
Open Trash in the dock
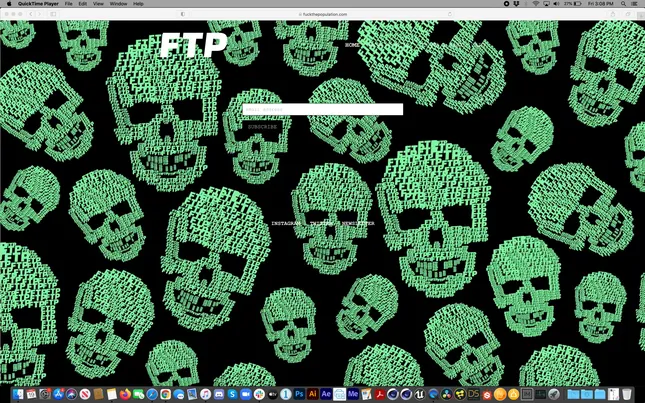(626, 394)
